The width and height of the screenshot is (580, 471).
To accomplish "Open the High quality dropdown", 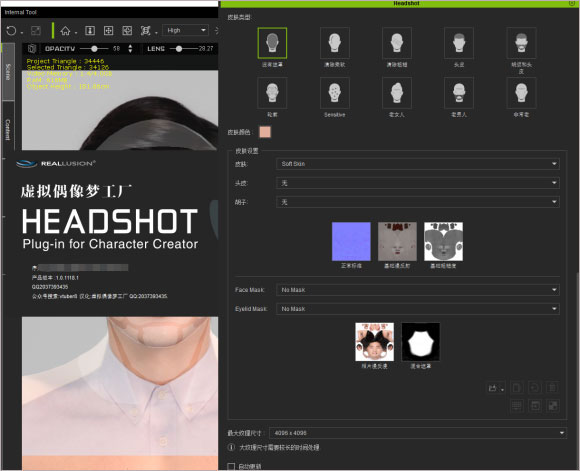I will click(x=186, y=30).
